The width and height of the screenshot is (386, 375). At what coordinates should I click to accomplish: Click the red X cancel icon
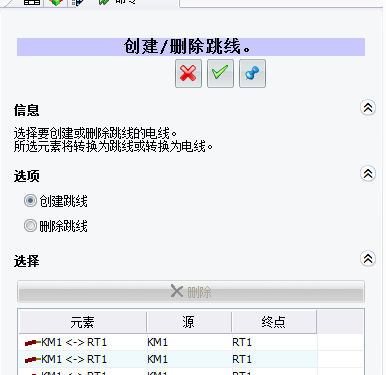[188, 73]
